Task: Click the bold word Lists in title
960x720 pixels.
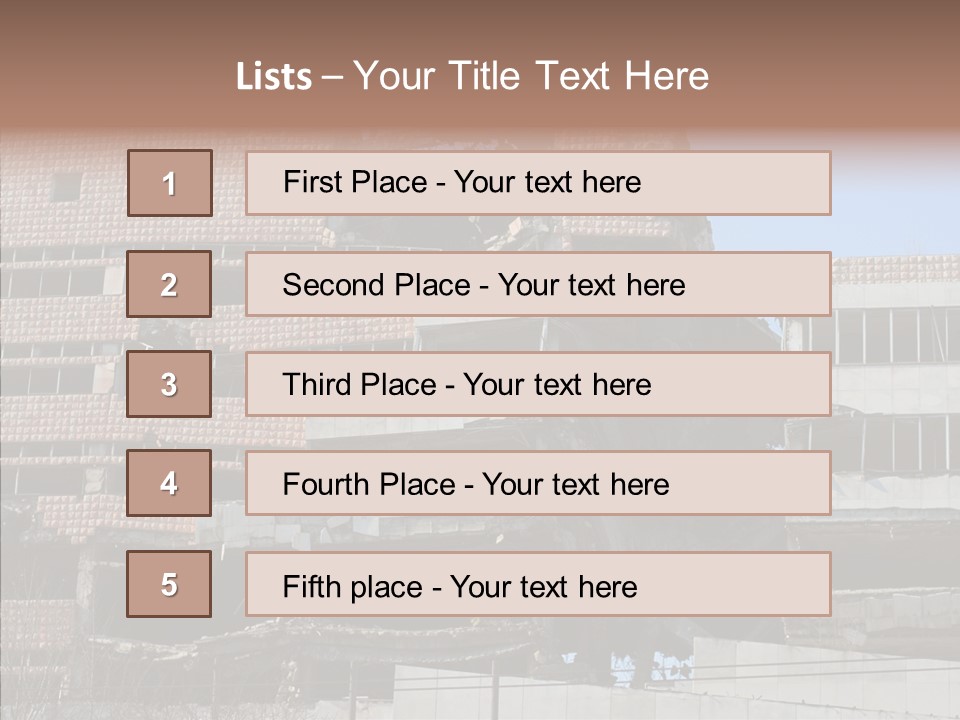Action: [274, 77]
